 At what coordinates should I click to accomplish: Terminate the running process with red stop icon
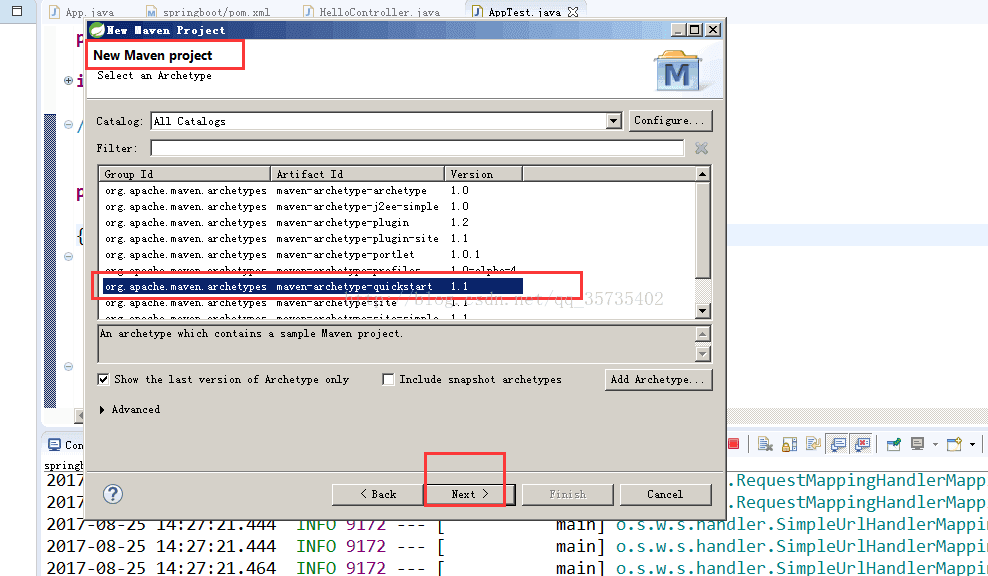click(733, 444)
